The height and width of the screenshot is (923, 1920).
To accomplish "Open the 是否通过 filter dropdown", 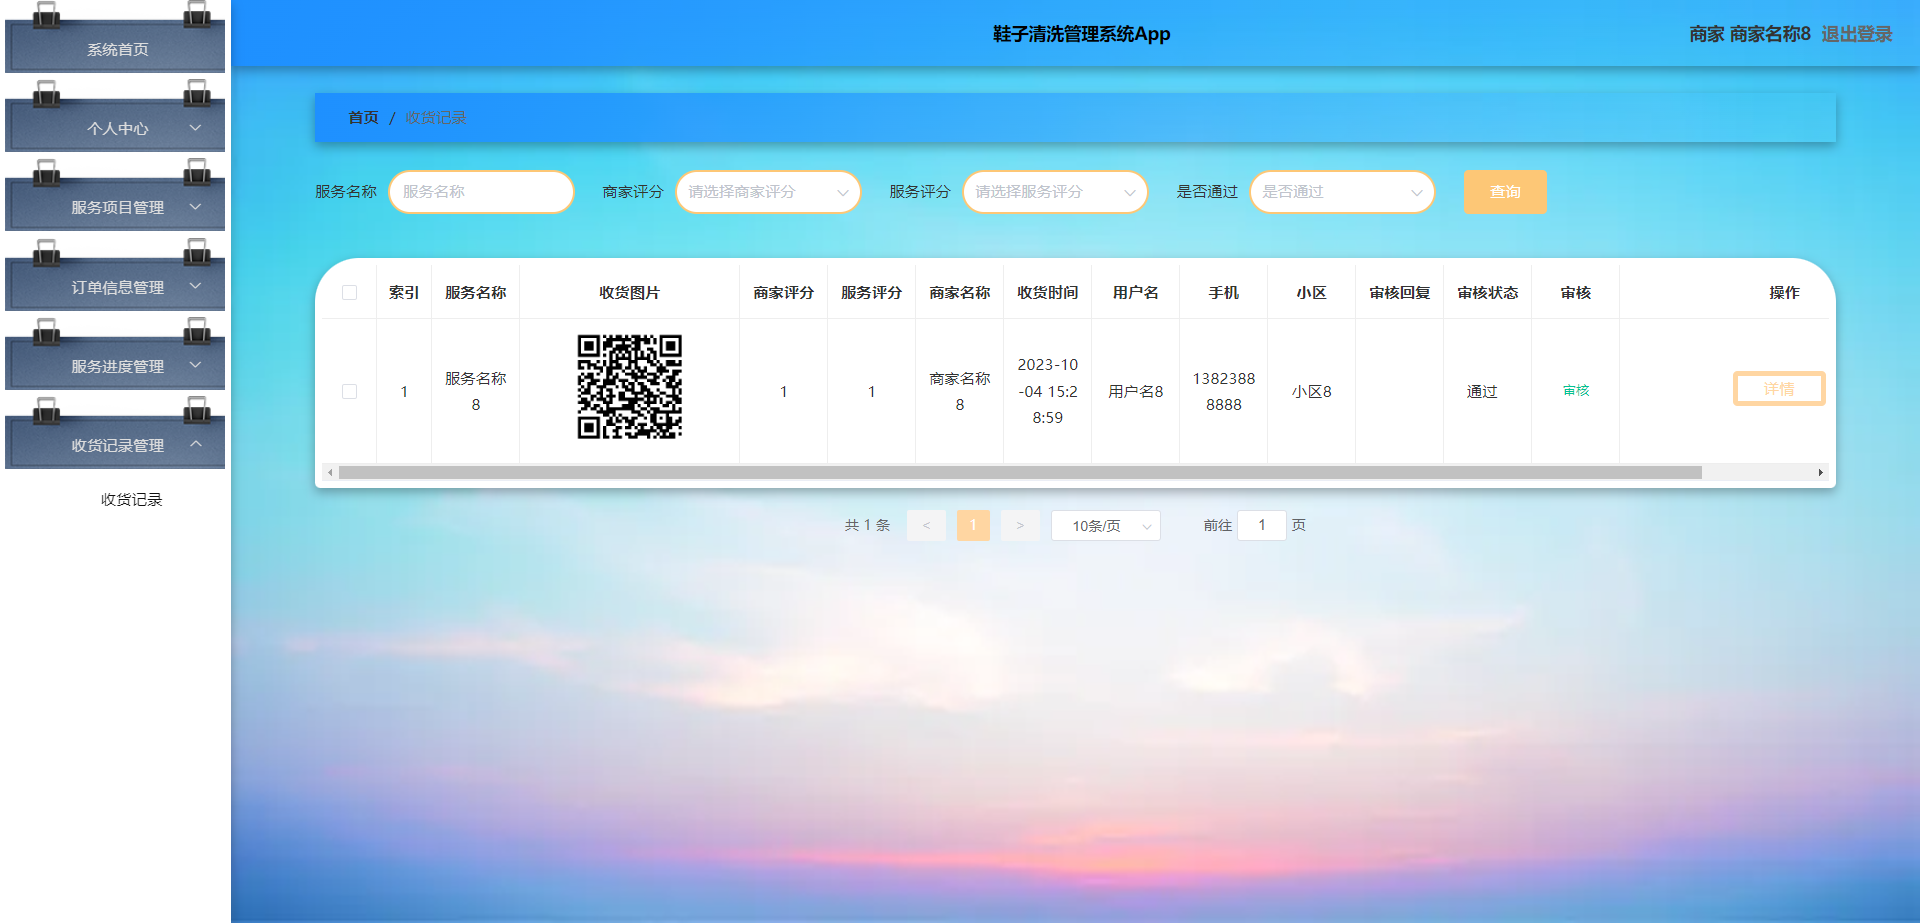I will (x=1341, y=191).
